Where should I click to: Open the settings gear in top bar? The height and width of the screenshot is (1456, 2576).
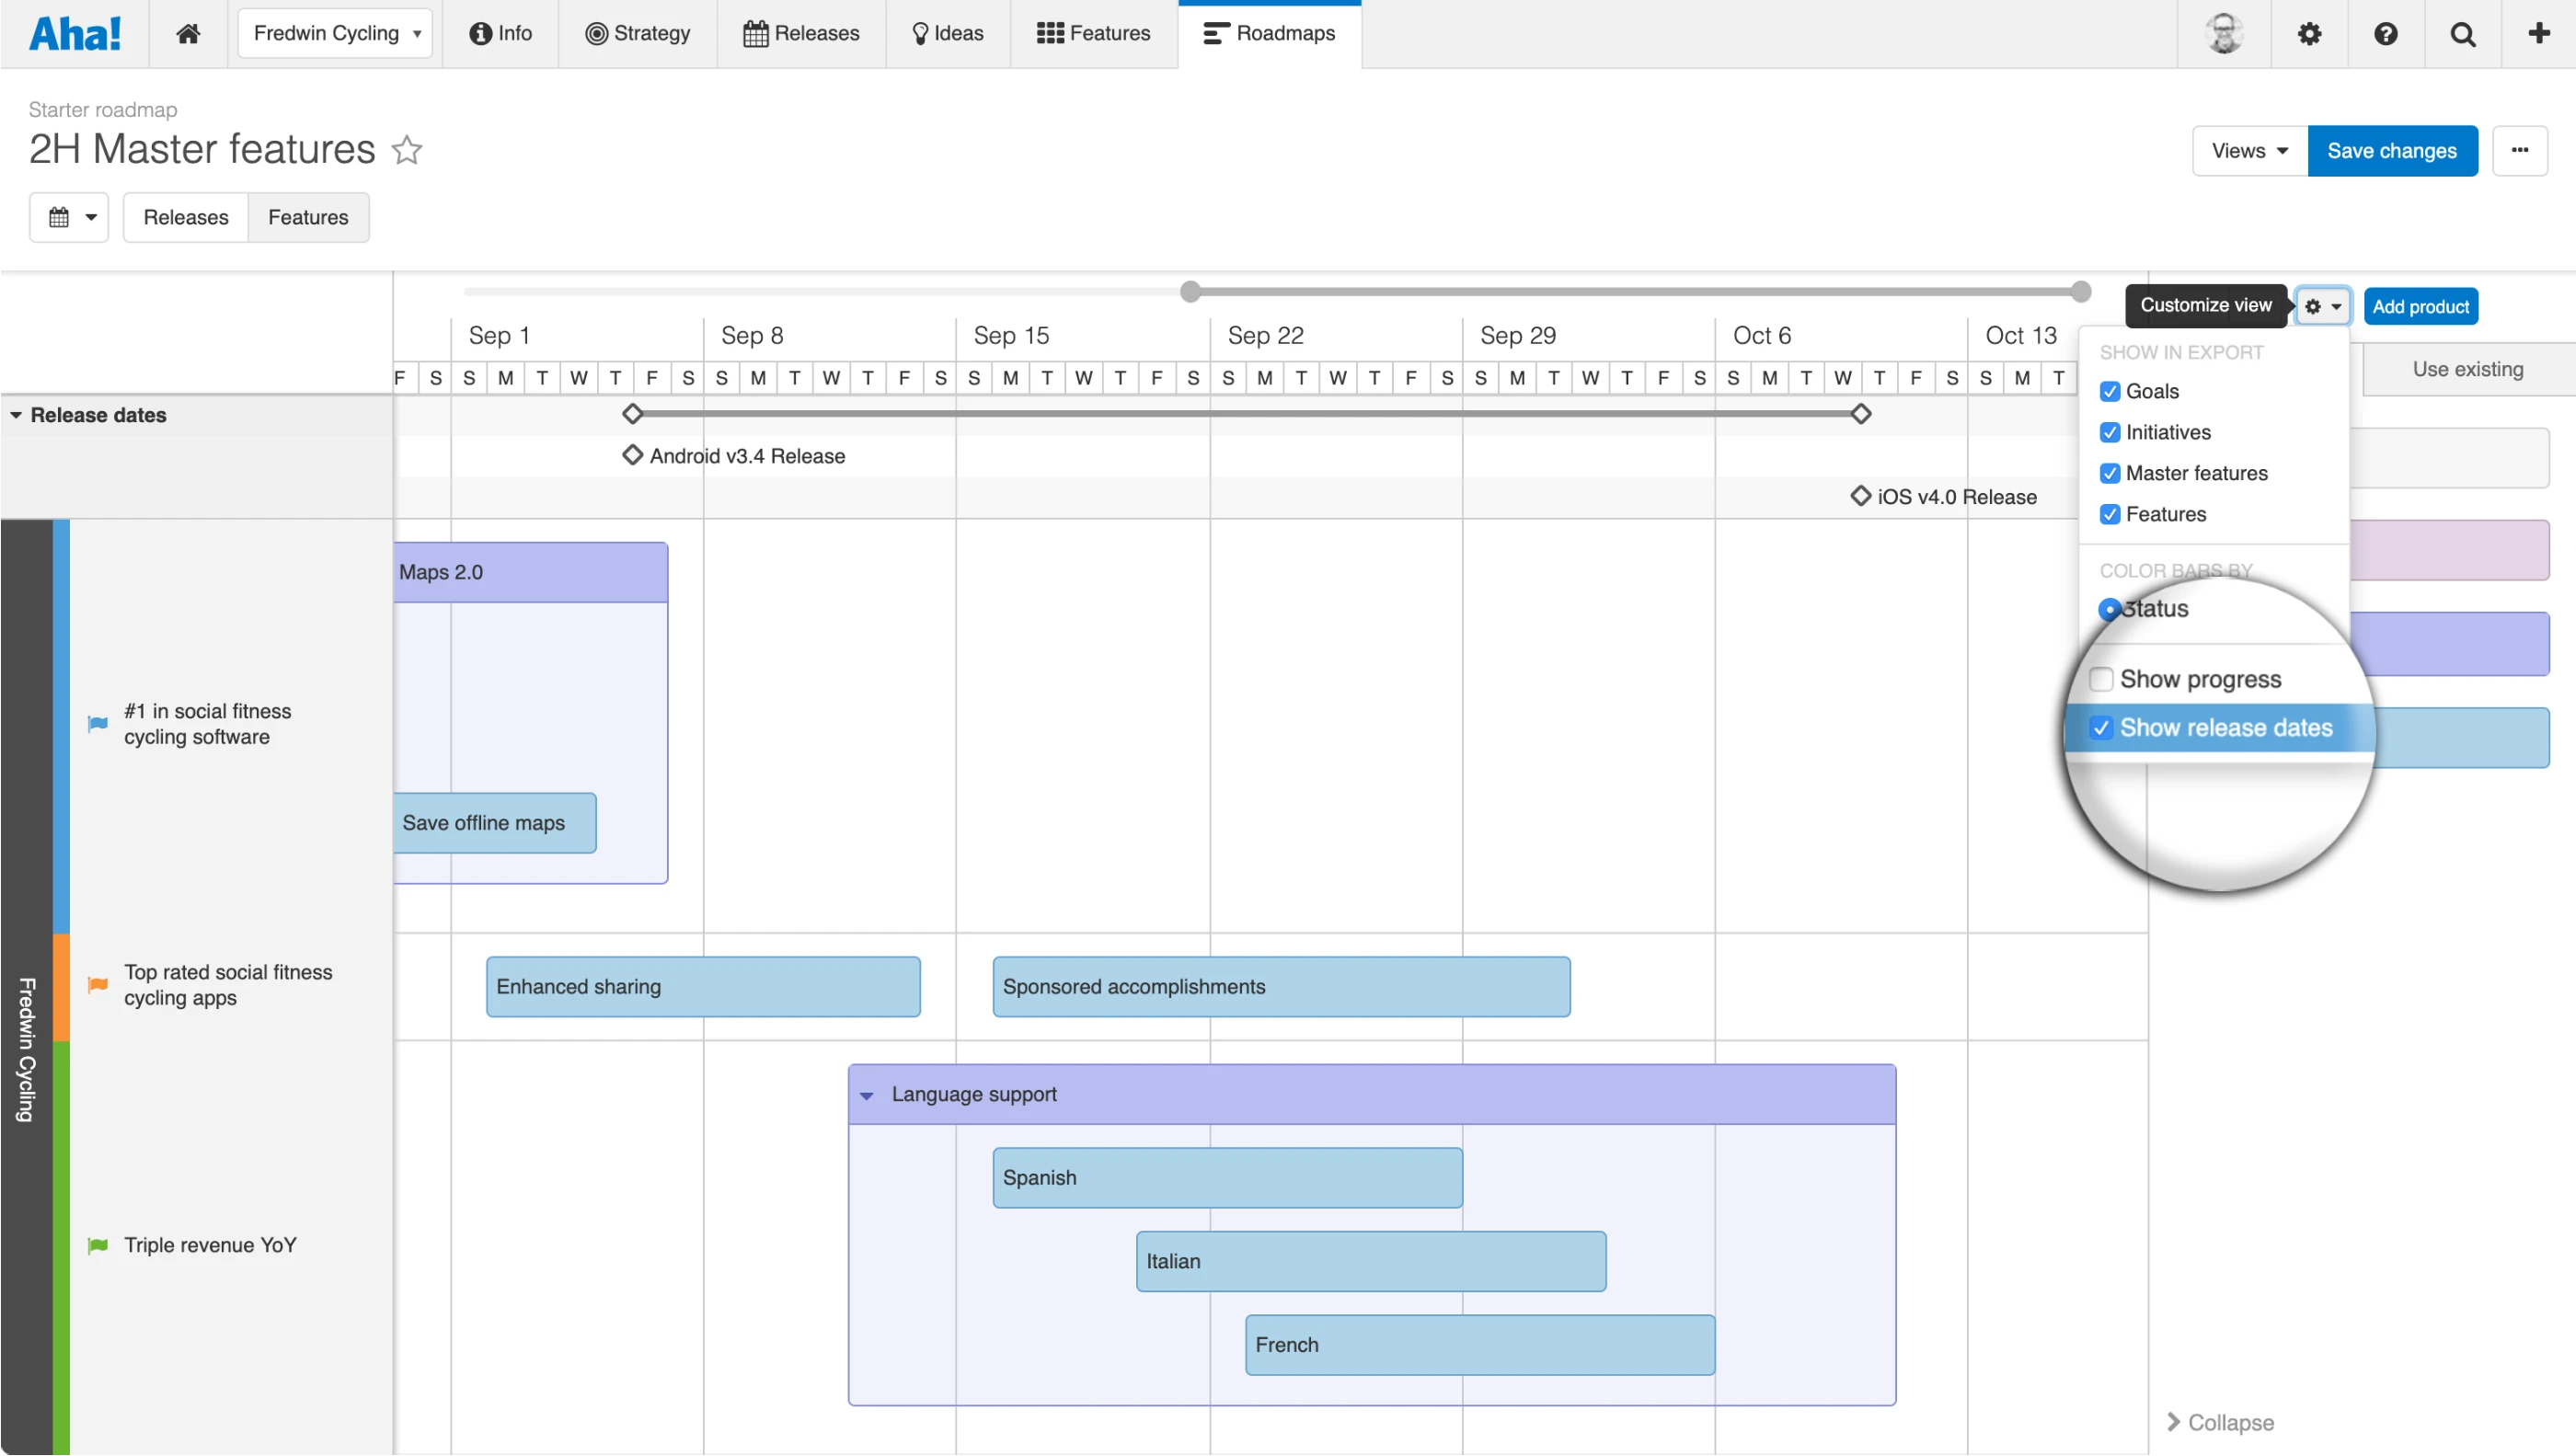(2309, 33)
